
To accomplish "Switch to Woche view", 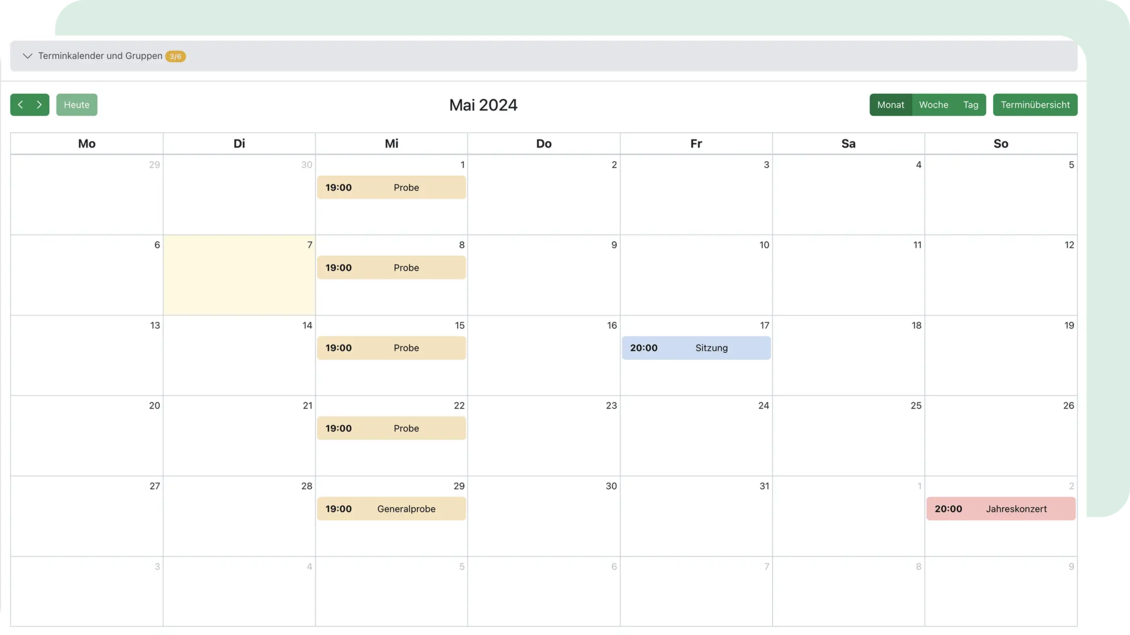I will (933, 105).
